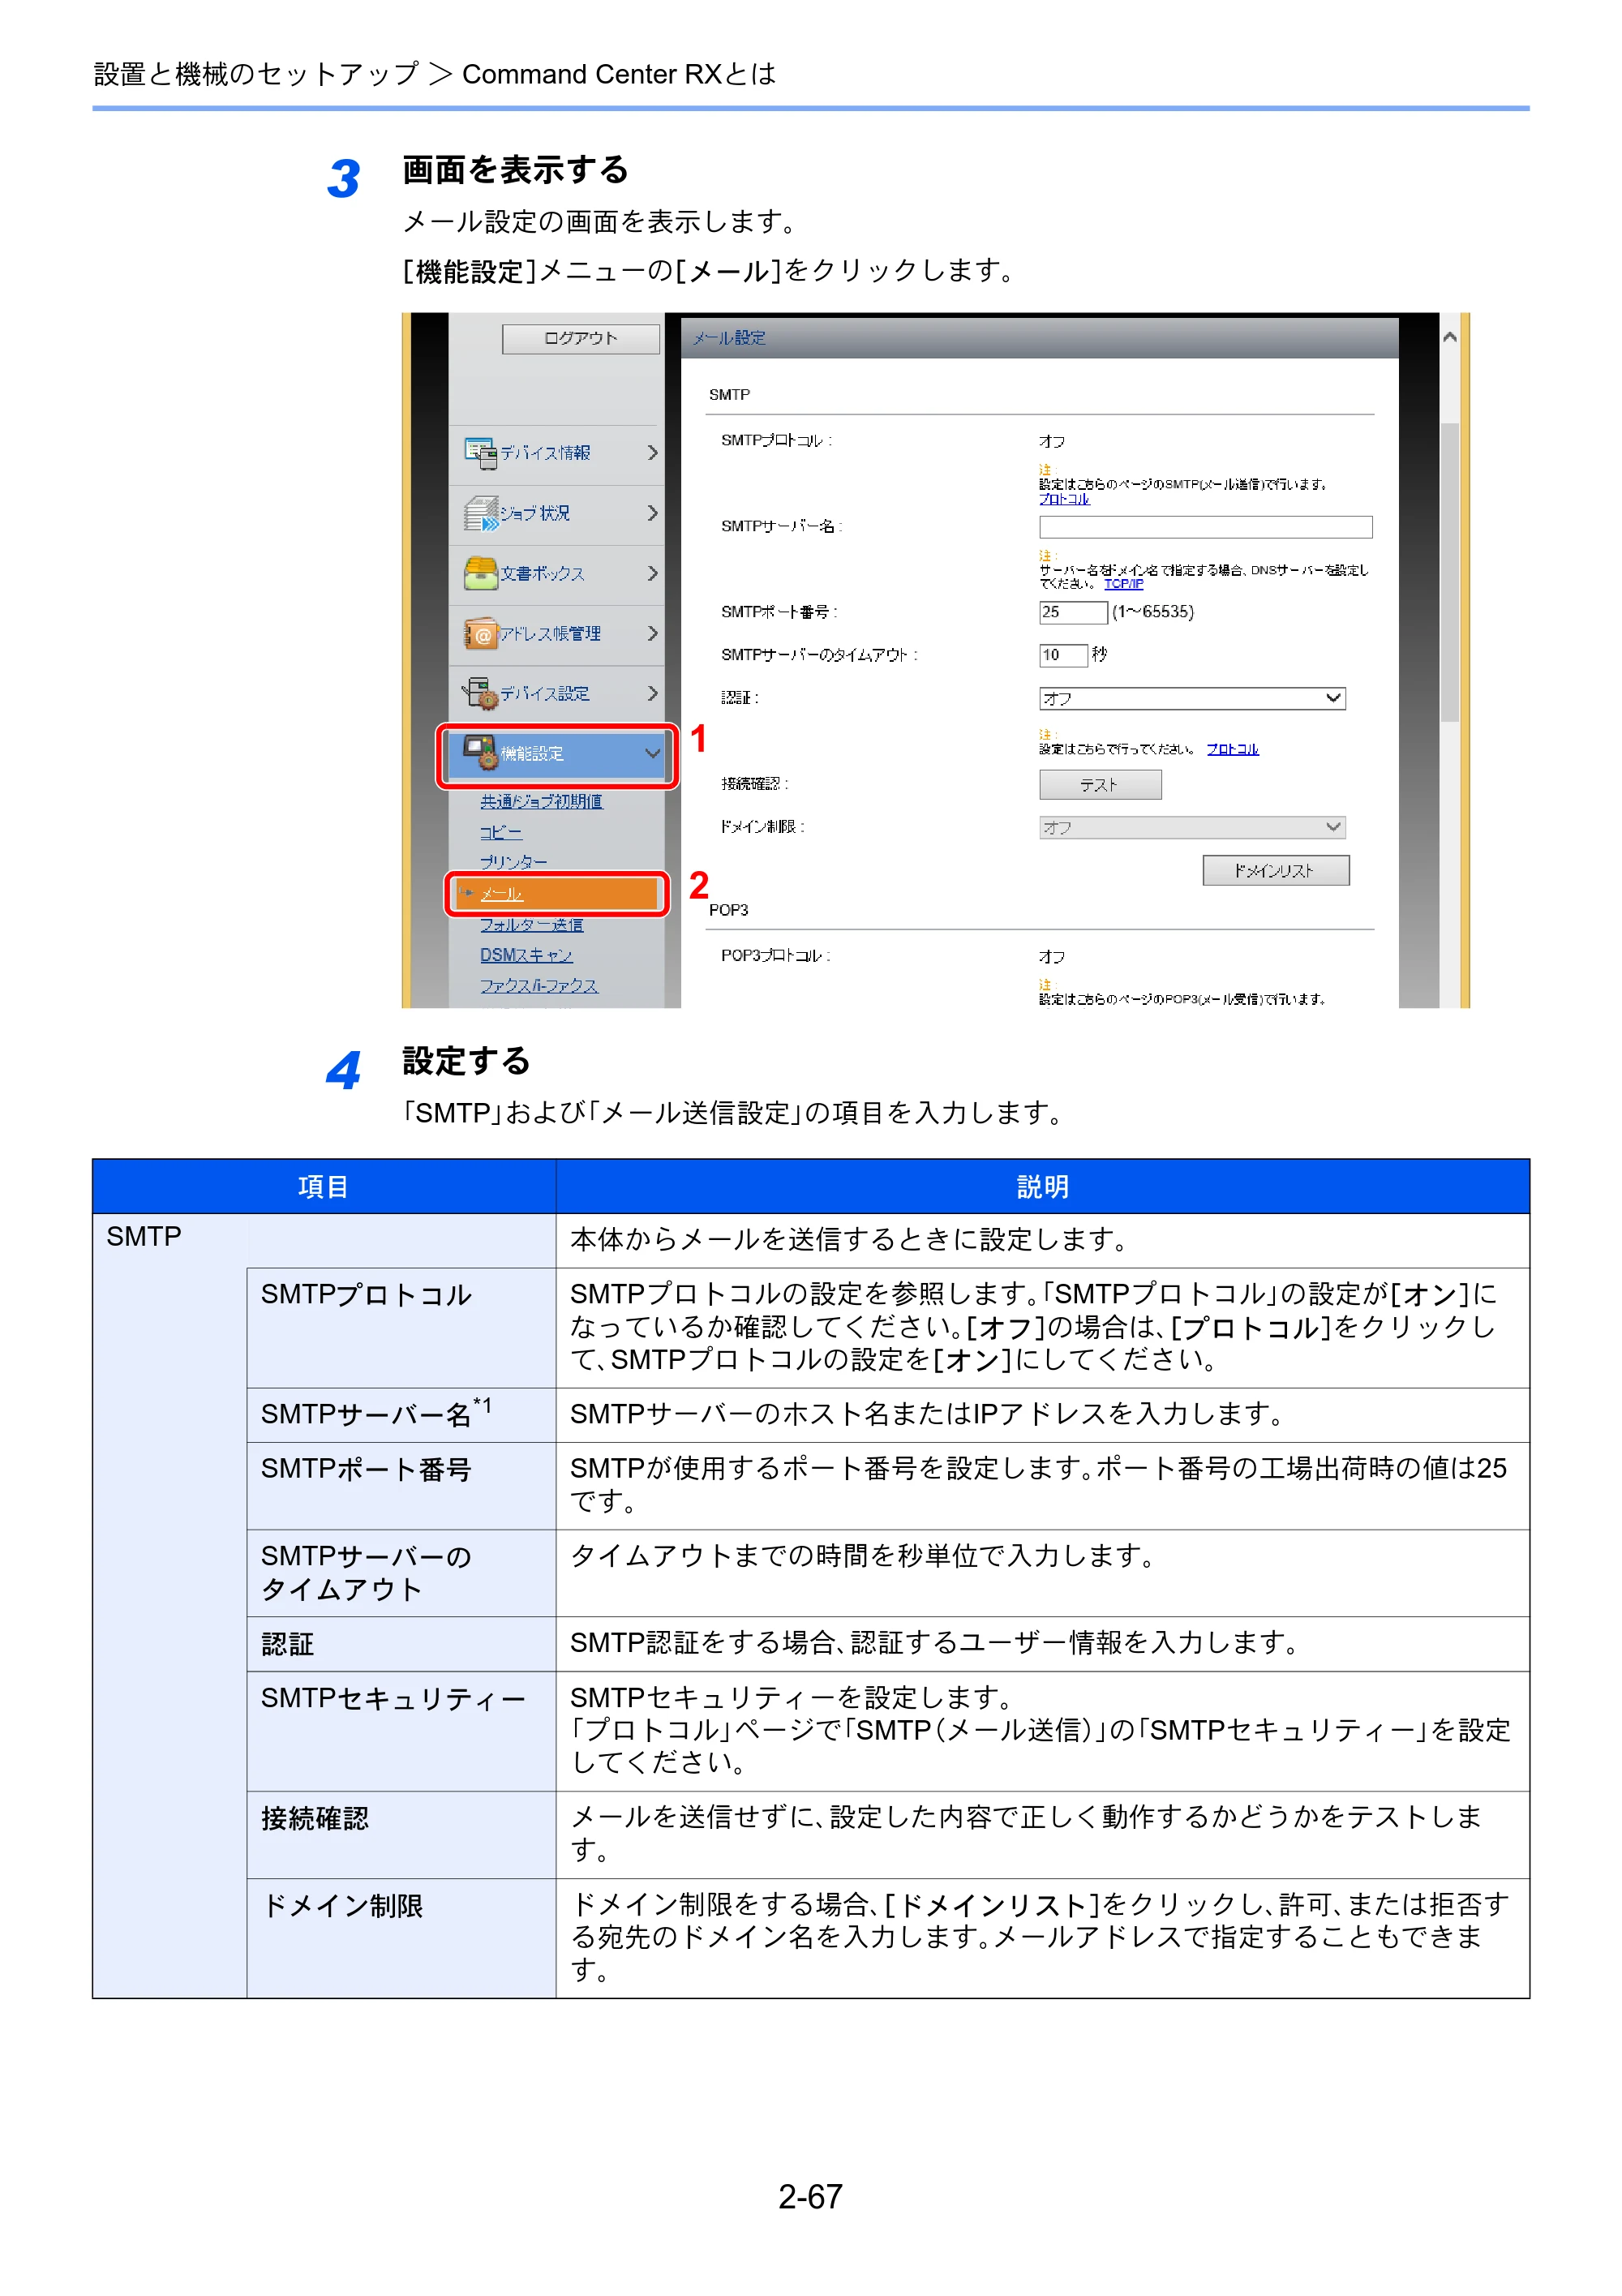
Task: Open the DSMスキャン submenu link
Action: (526, 955)
